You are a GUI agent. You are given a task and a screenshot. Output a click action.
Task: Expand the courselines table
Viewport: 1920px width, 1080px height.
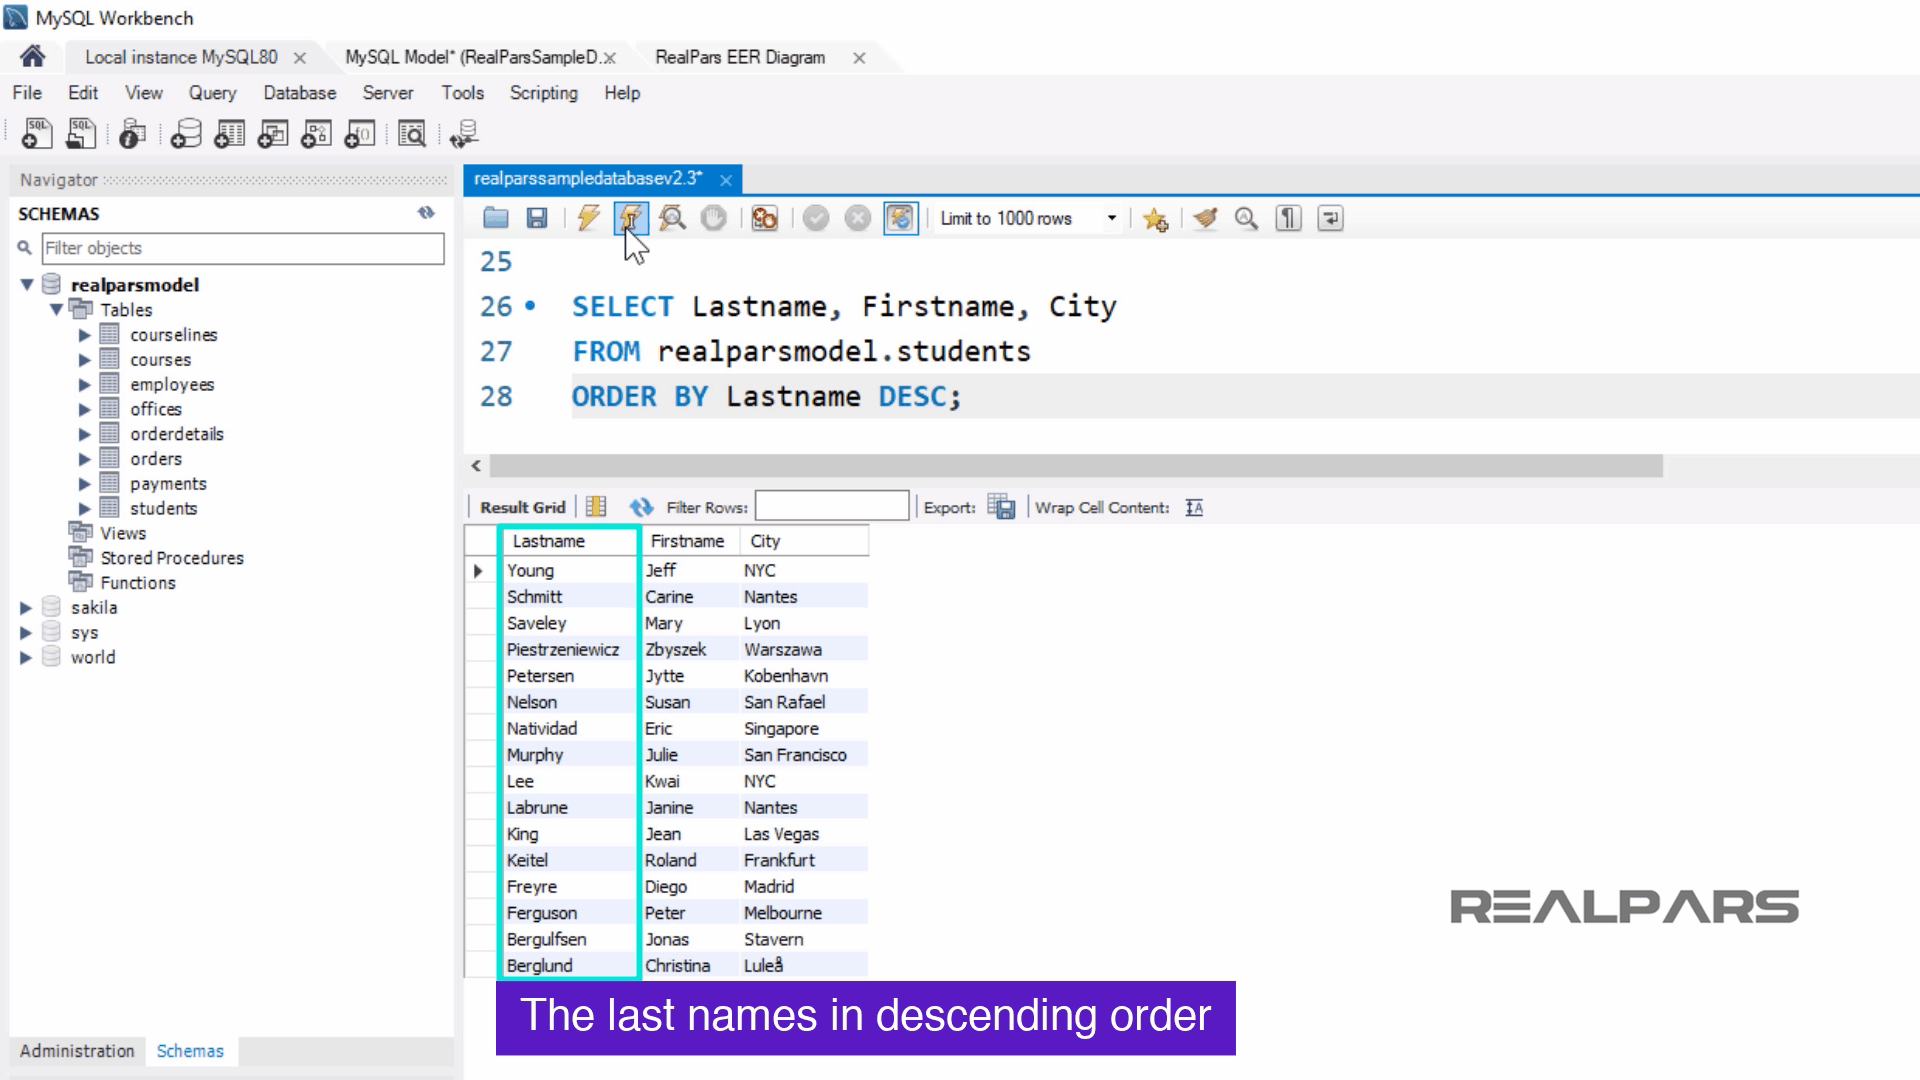85,335
